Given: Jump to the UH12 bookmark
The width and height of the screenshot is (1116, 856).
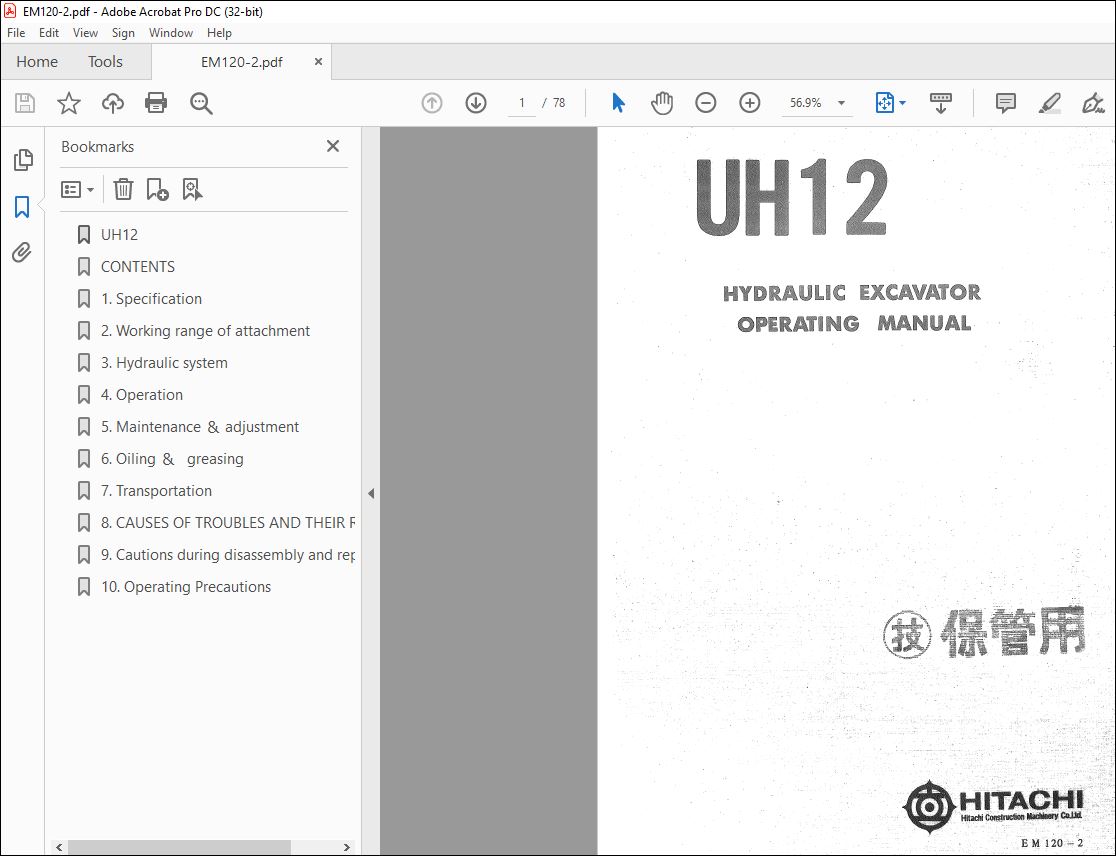Looking at the screenshot, I should [x=120, y=235].
